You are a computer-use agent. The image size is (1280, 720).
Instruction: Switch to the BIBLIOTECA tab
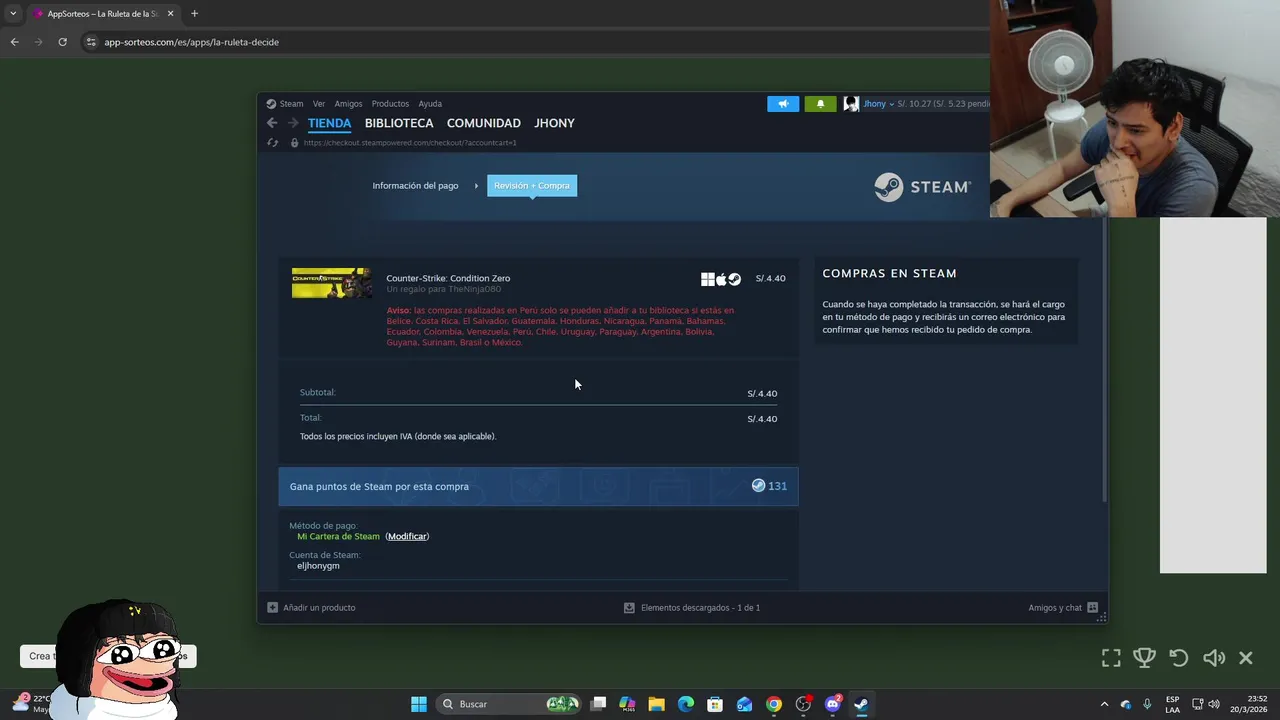tap(399, 123)
